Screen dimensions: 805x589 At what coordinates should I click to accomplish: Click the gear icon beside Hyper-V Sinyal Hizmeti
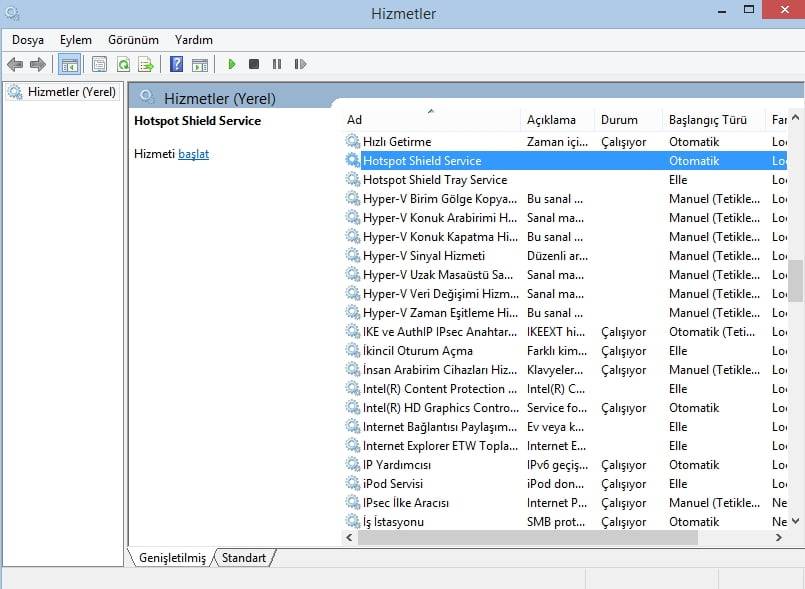pos(352,255)
